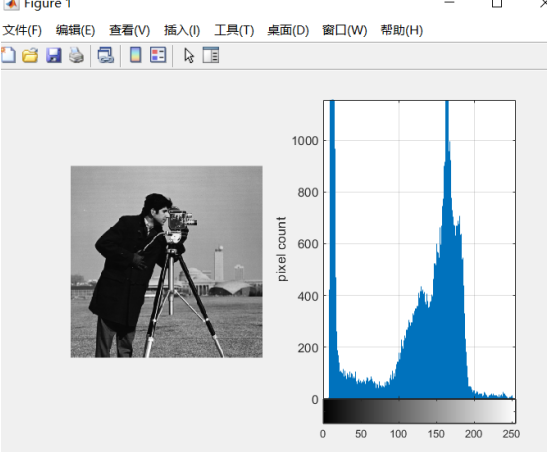The width and height of the screenshot is (547, 452).
Task: Print the figure with the printer icon
Action: click(x=76, y=55)
